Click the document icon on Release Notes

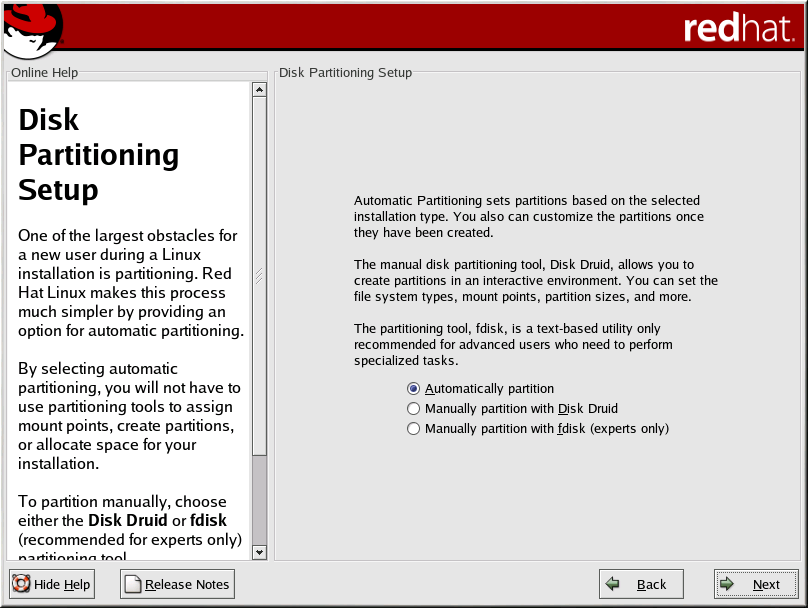click(132, 584)
